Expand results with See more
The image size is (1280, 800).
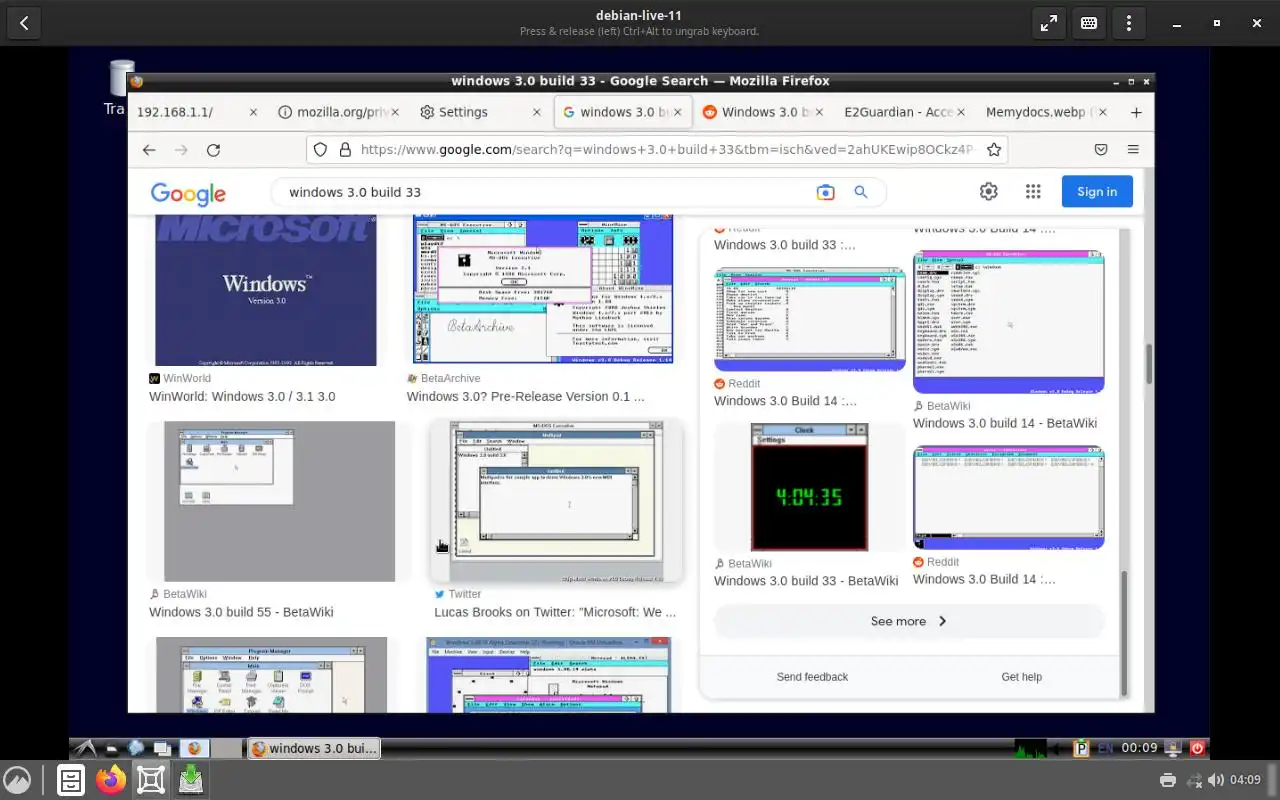[x=908, y=621]
